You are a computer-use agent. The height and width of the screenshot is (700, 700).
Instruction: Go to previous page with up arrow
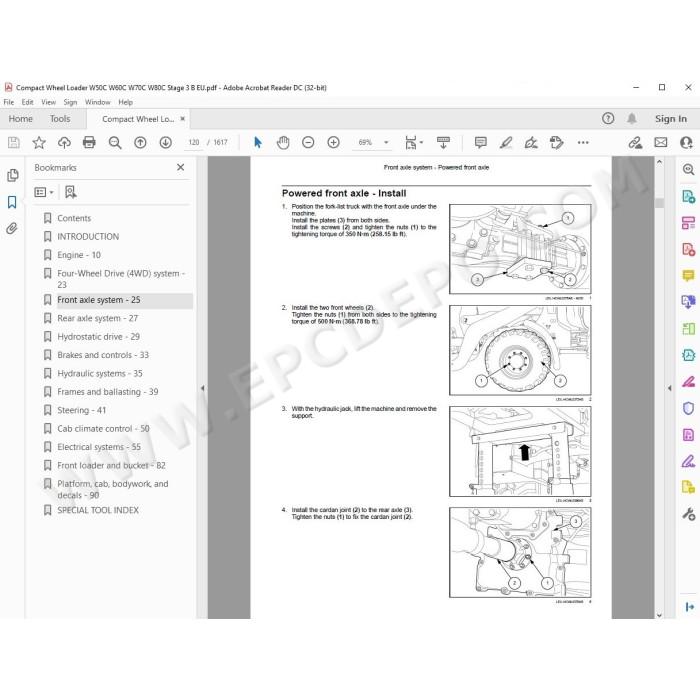[140, 142]
